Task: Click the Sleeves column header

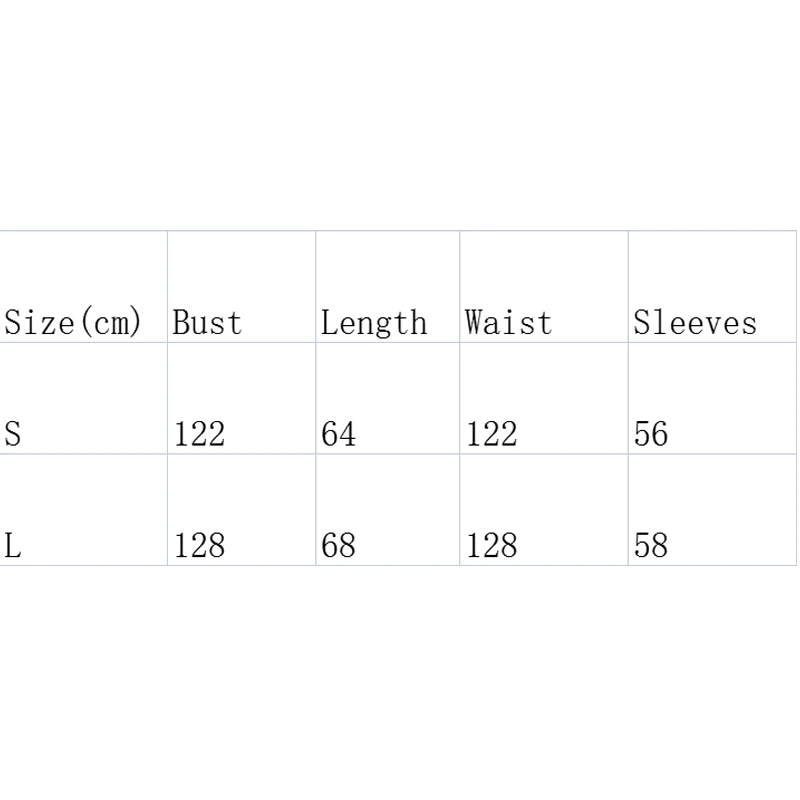Action: pos(695,323)
